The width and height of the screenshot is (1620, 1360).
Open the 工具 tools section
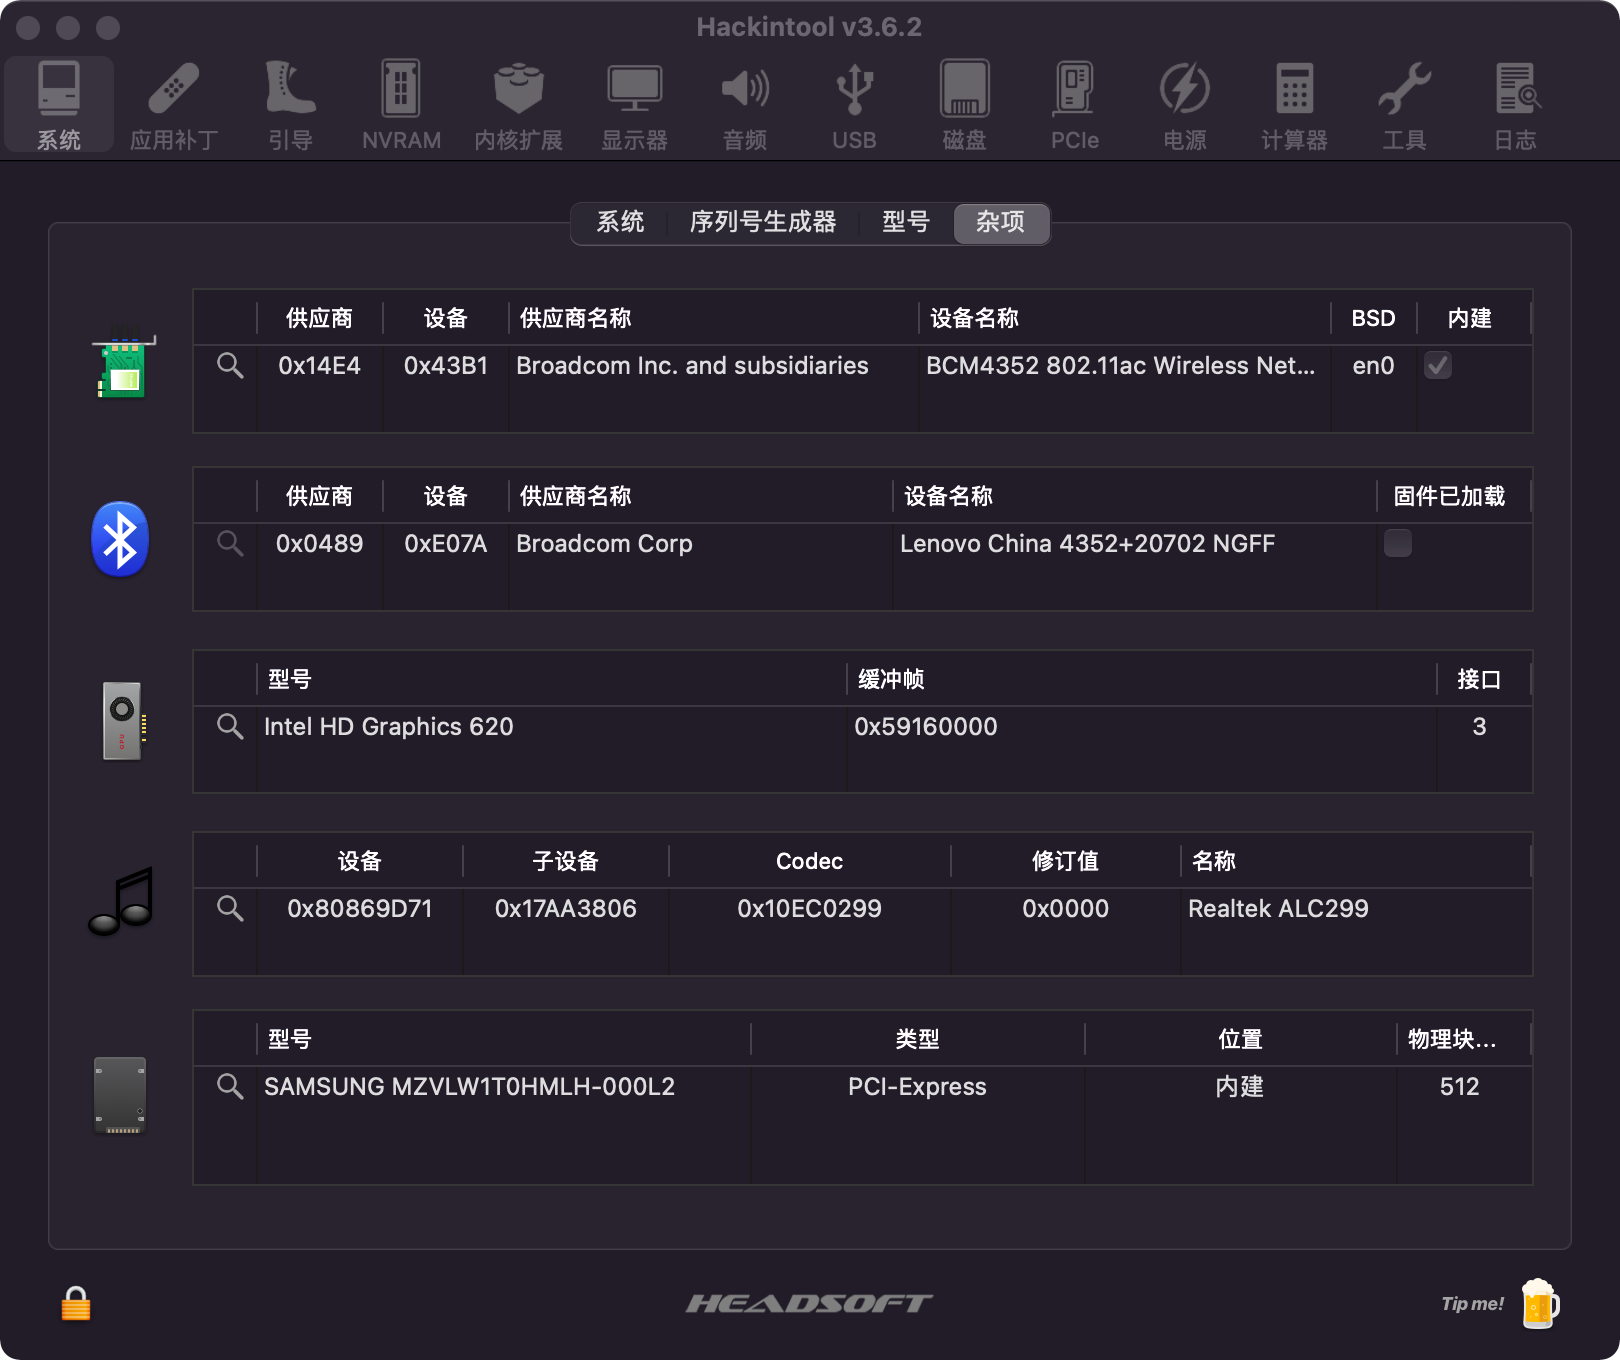(x=1404, y=105)
